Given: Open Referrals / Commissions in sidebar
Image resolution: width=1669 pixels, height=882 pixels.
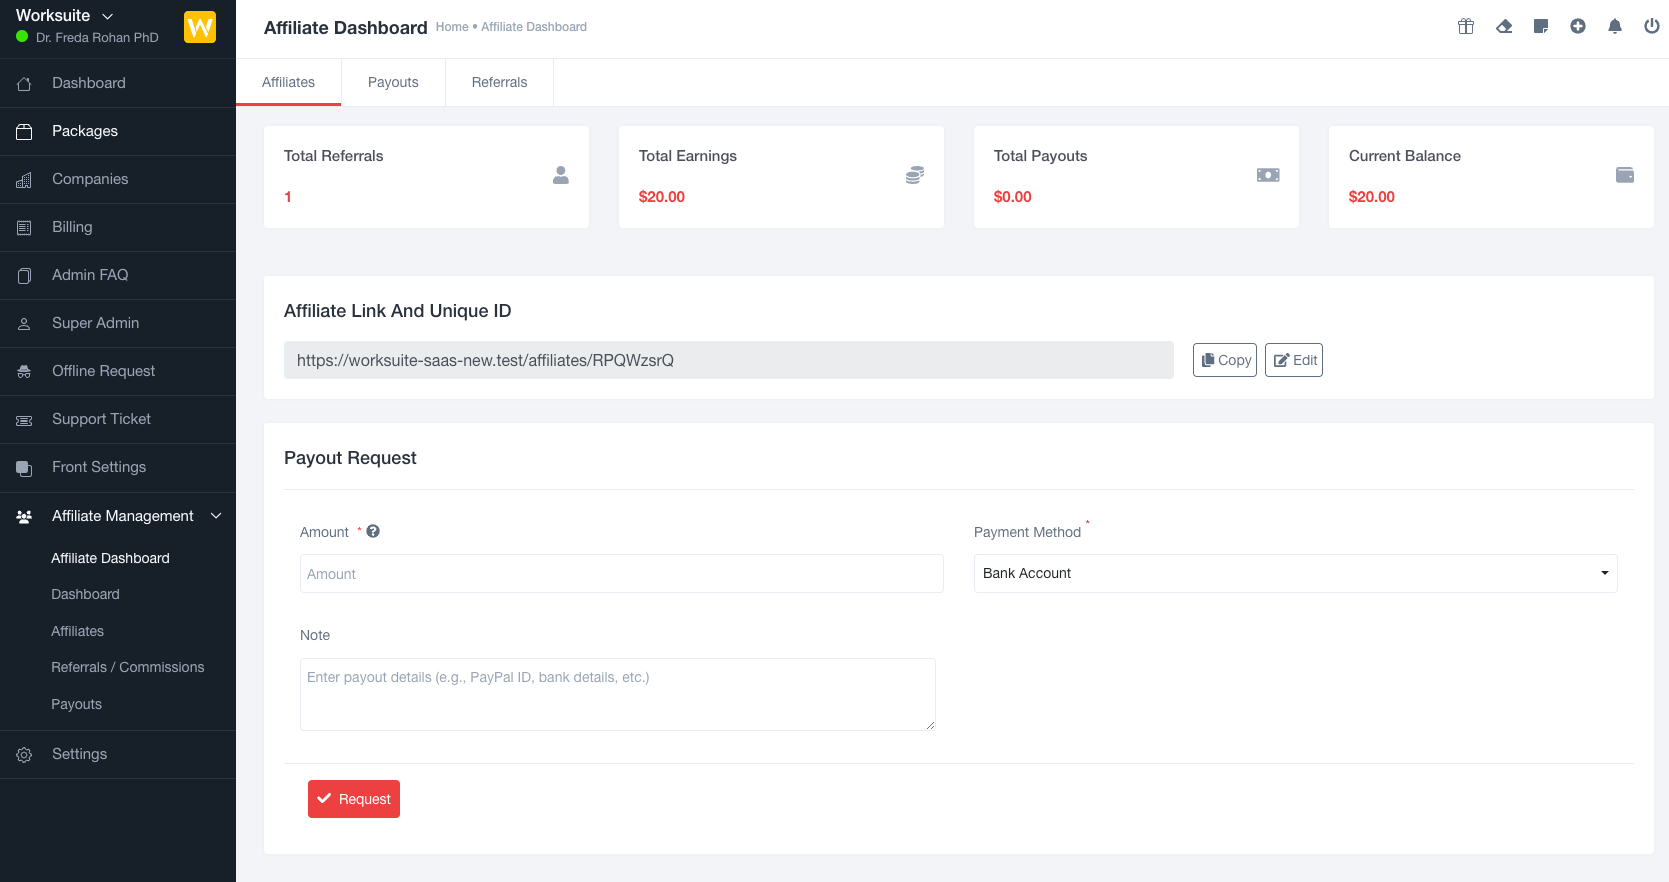Looking at the screenshot, I should click(127, 667).
